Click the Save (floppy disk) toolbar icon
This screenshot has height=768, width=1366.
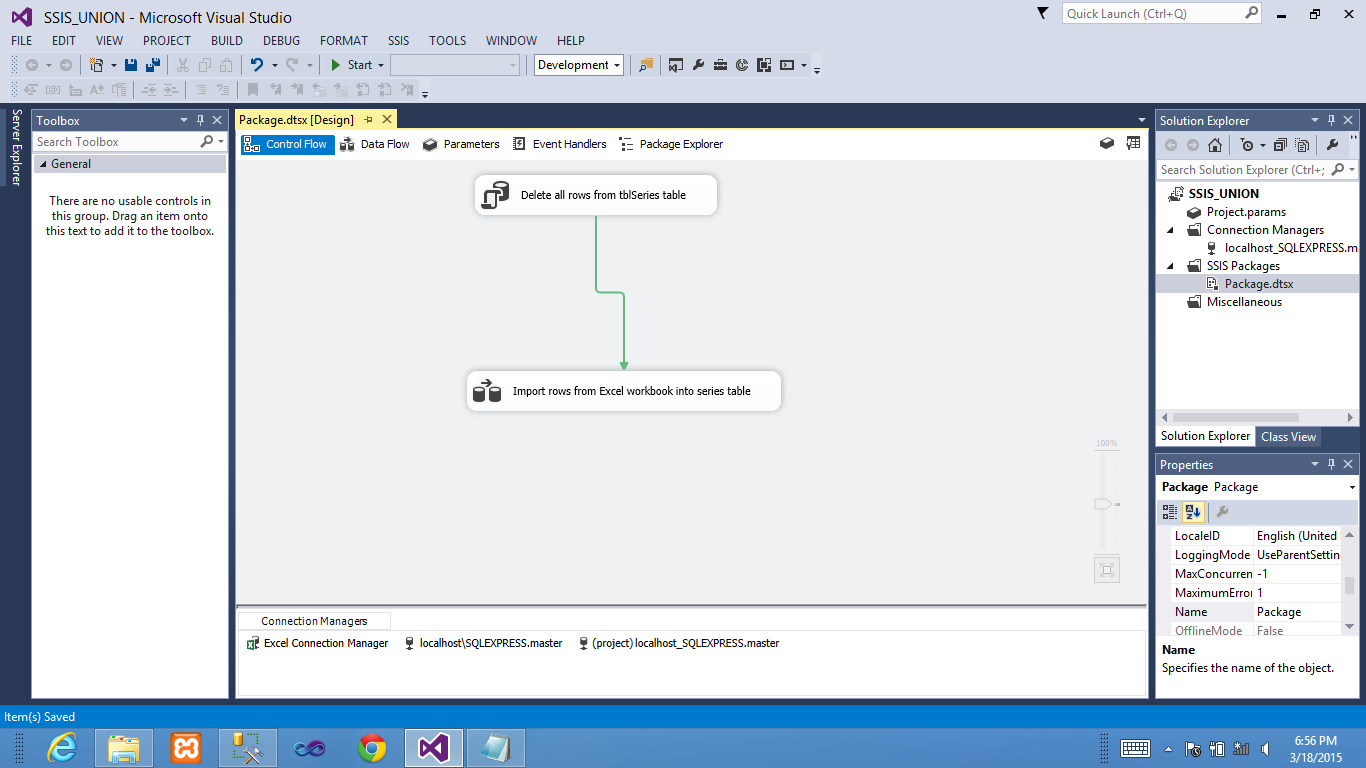132,65
